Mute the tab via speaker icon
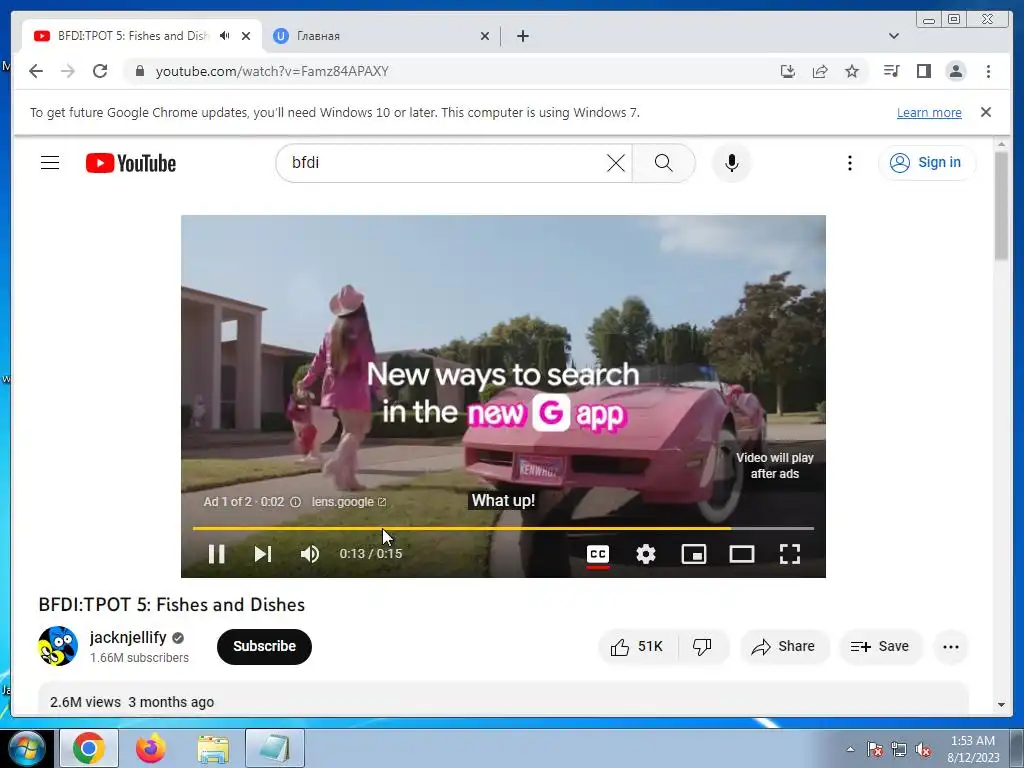 pyautogui.click(x=225, y=36)
